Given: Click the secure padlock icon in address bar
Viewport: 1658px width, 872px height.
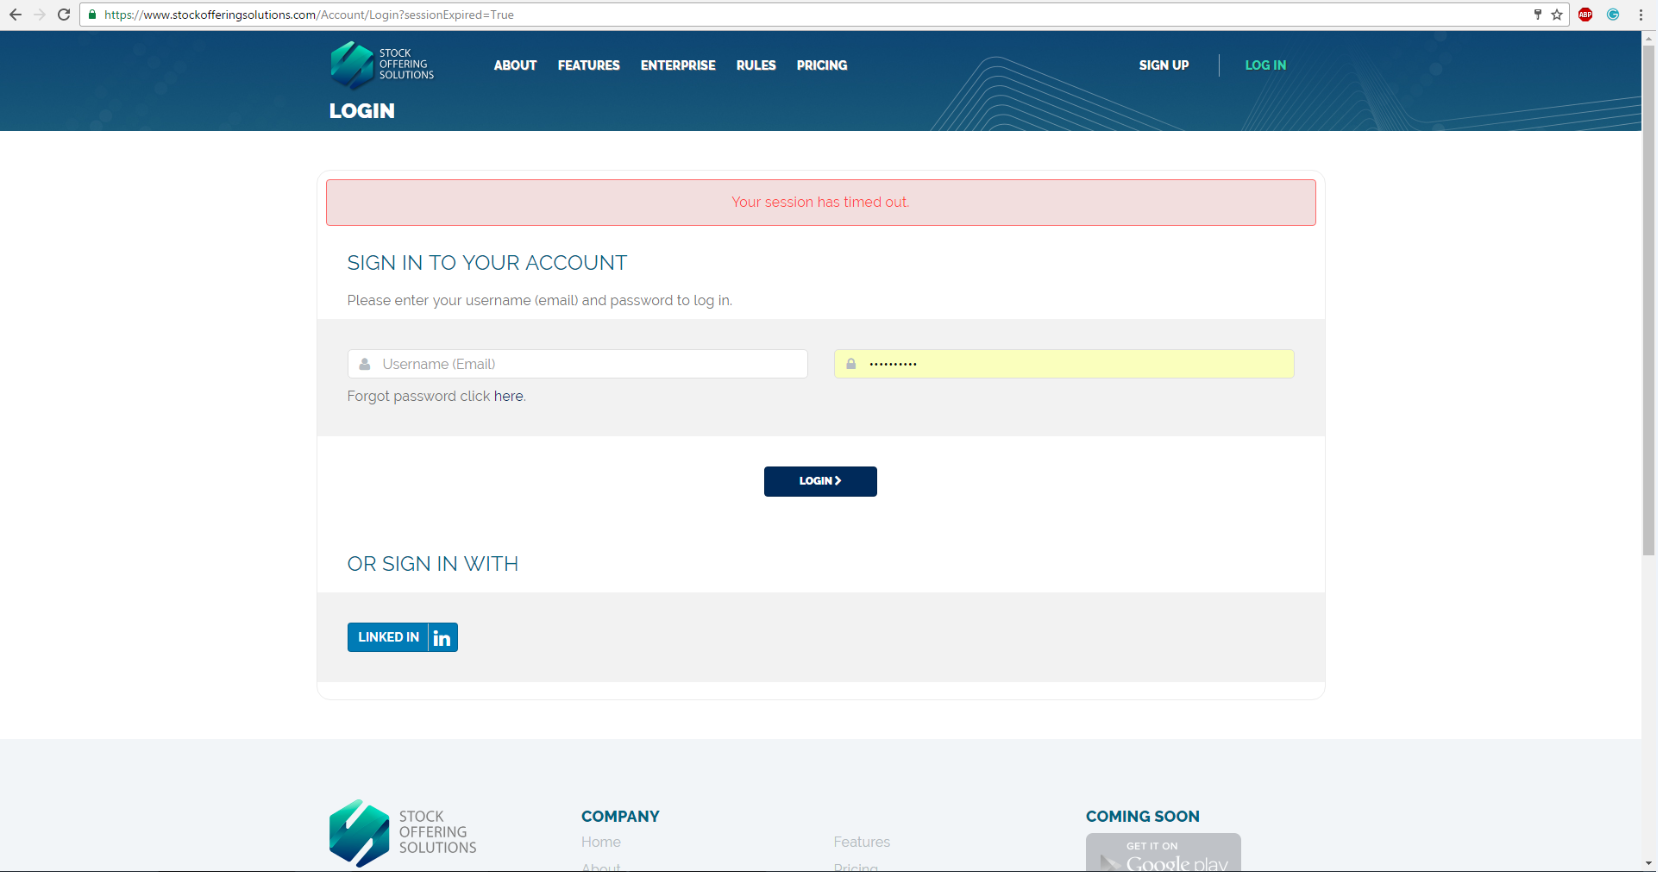Looking at the screenshot, I should (92, 15).
